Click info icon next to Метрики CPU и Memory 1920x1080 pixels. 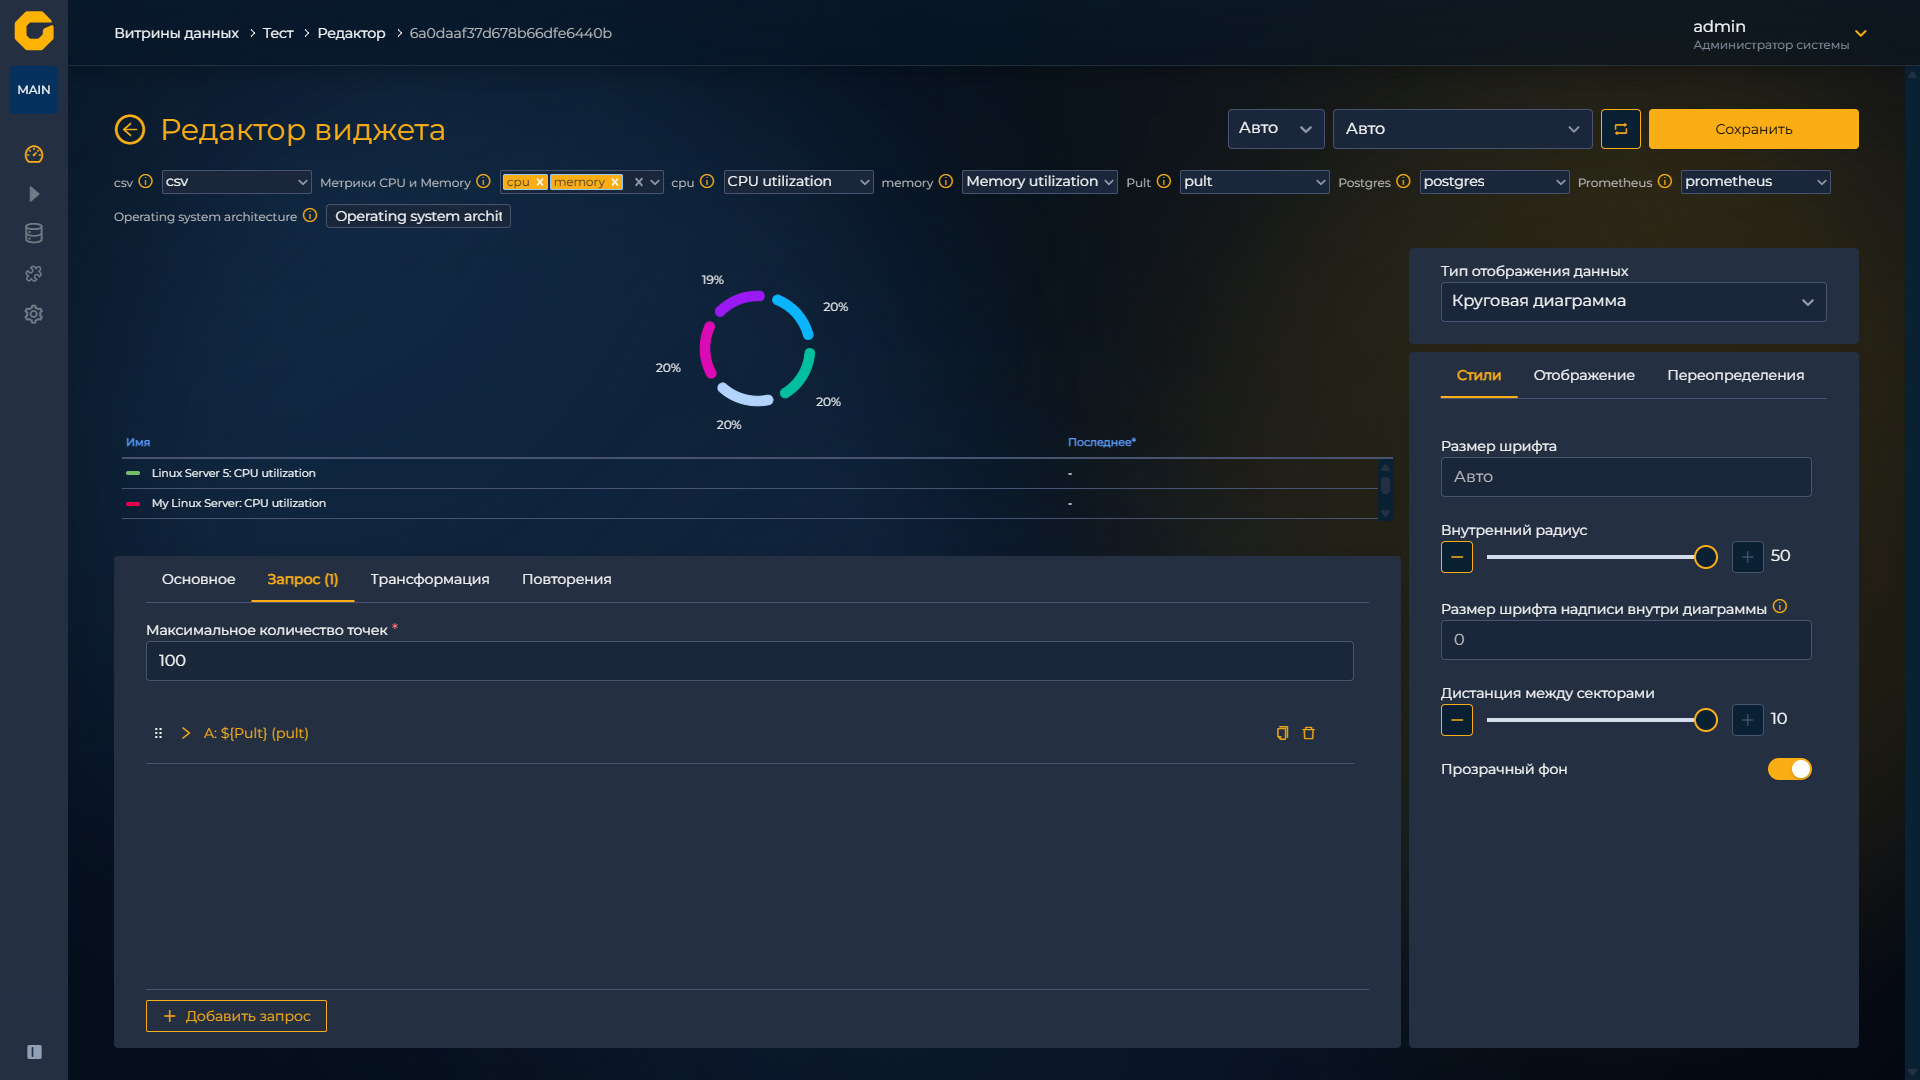(x=483, y=181)
